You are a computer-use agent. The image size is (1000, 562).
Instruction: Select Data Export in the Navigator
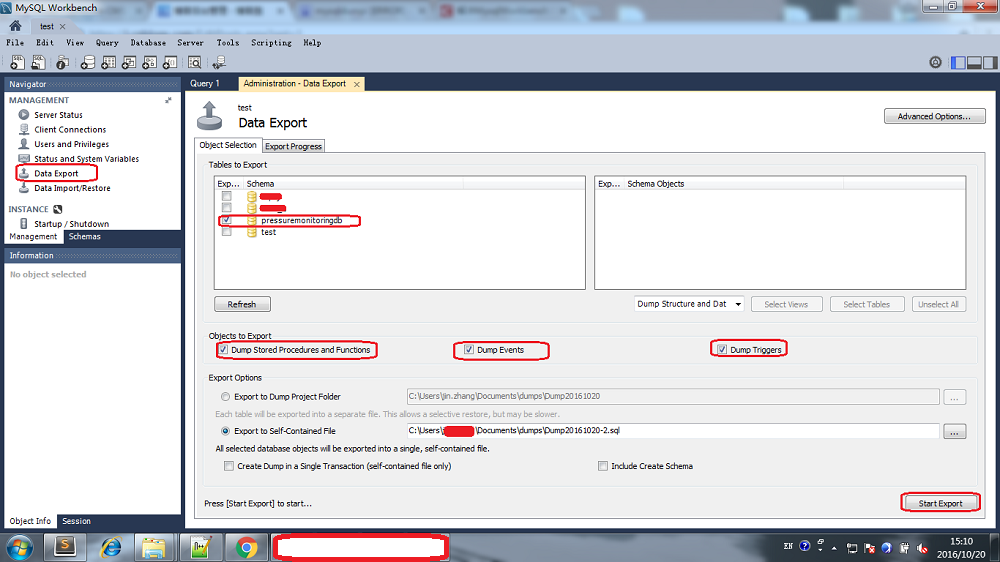[56, 174]
